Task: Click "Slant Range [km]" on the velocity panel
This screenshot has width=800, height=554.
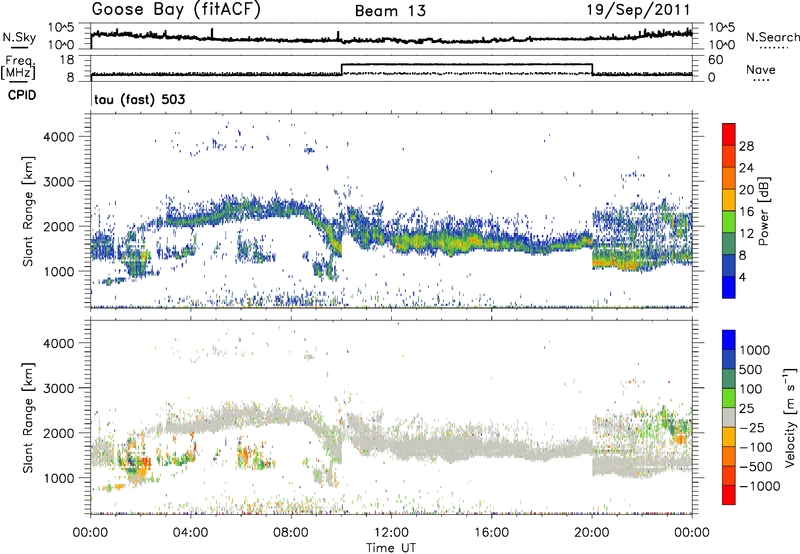Action: tap(28, 417)
